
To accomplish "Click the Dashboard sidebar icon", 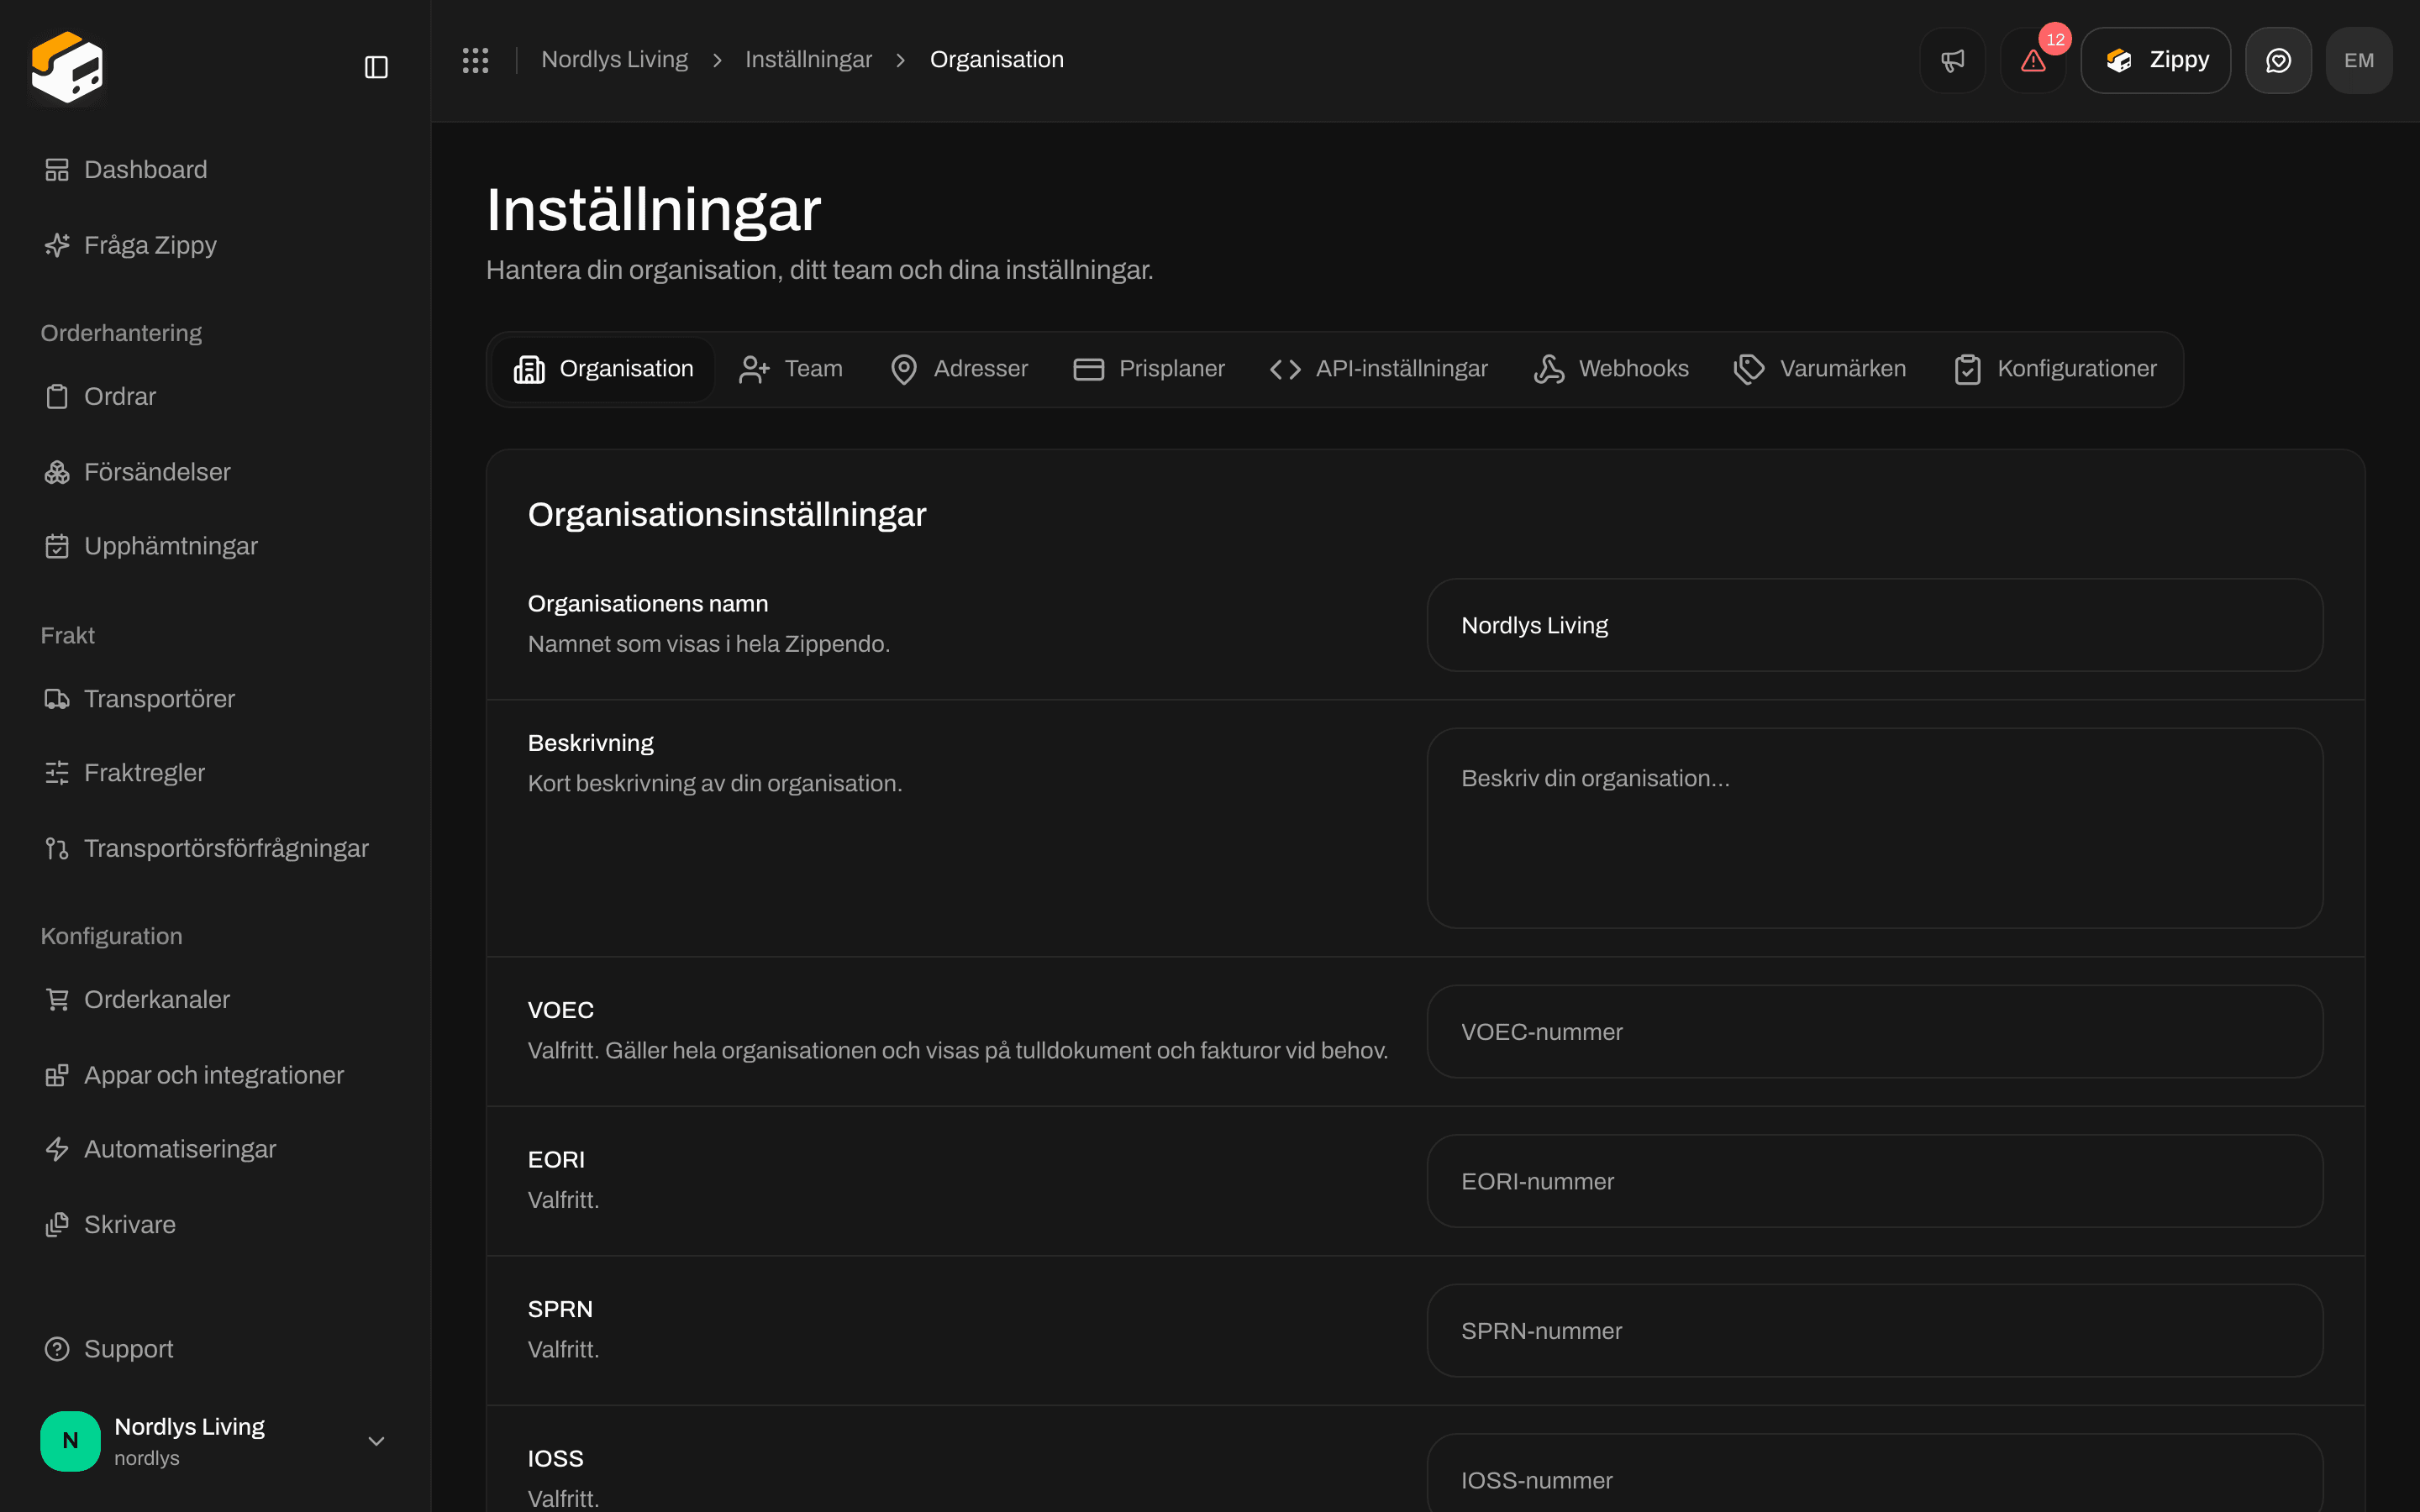I will coord(57,170).
